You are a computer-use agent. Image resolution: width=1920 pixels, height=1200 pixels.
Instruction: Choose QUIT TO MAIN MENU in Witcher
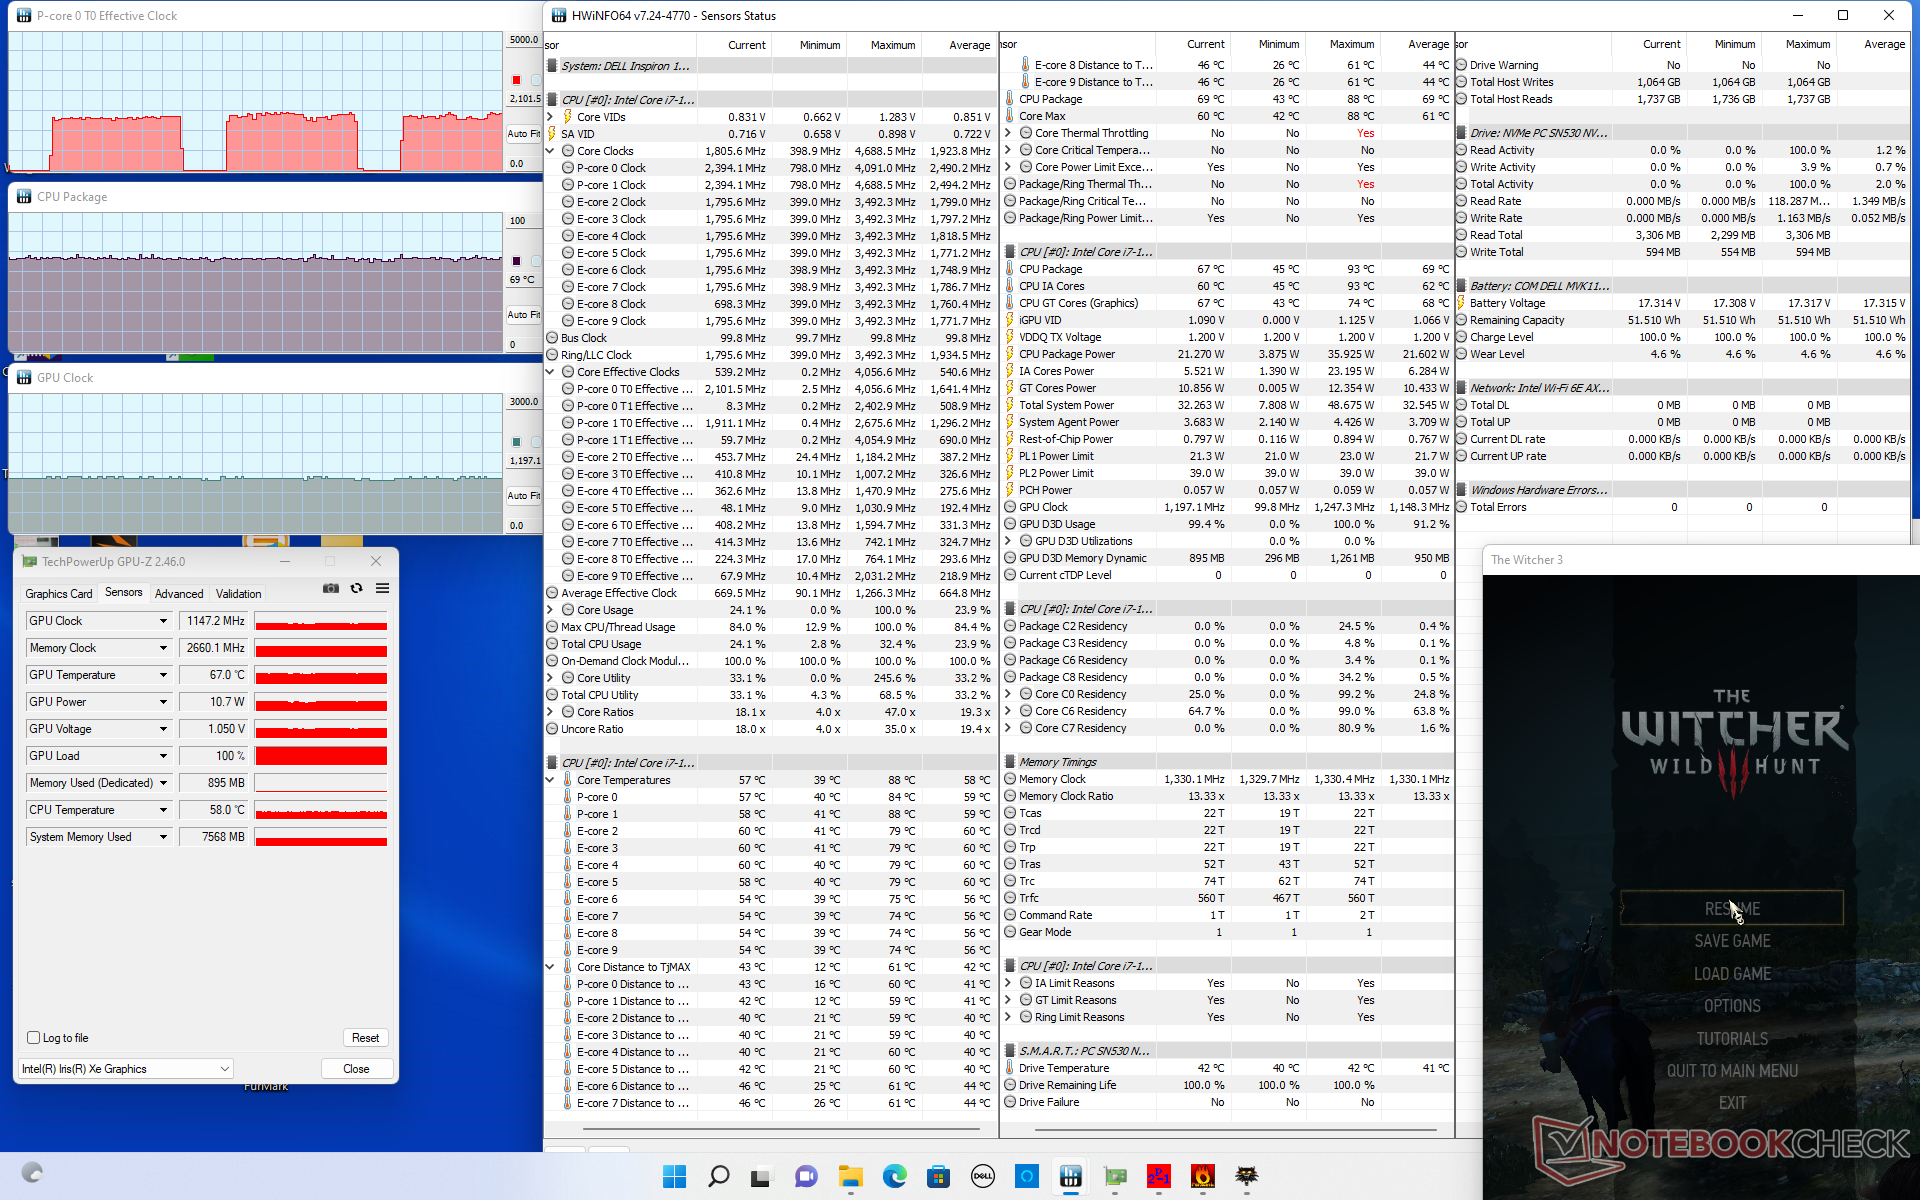coord(1732,1071)
